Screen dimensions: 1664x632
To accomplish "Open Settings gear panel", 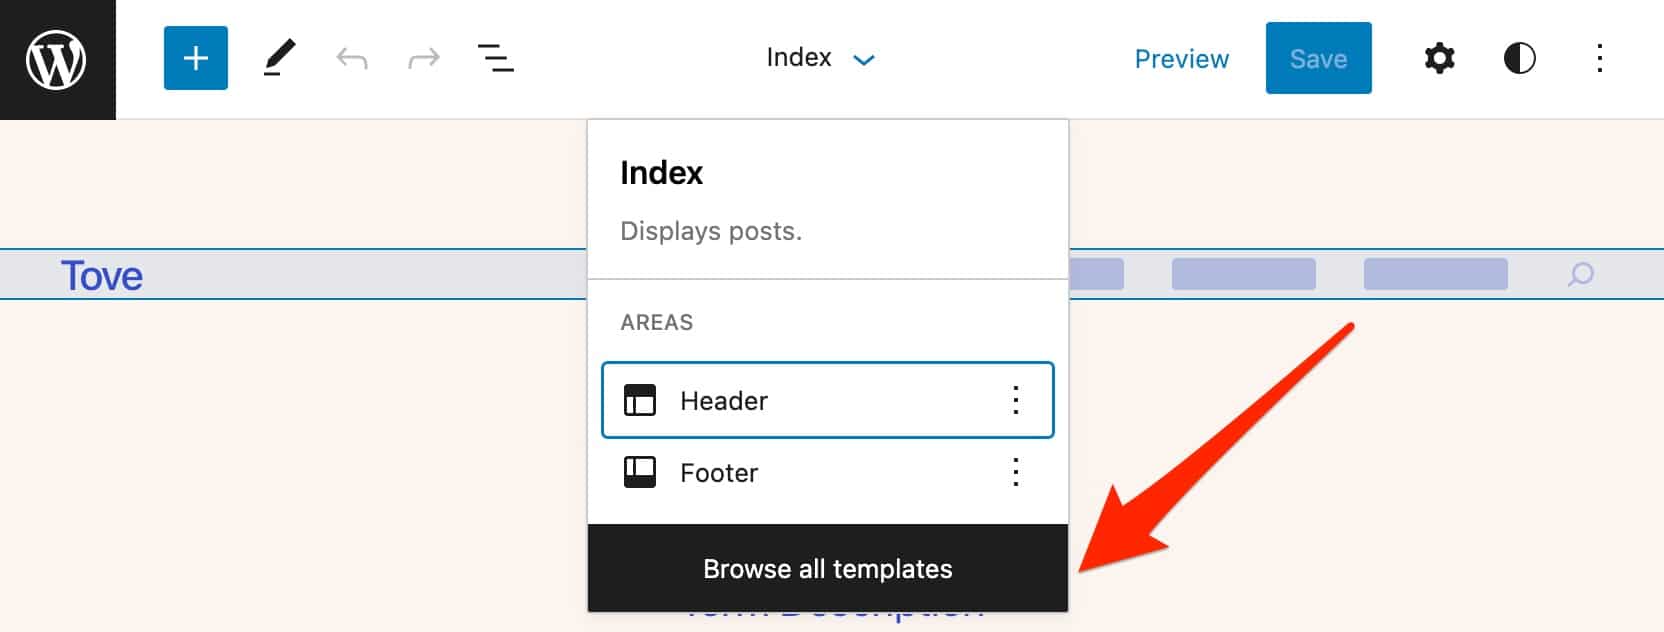I will (x=1439, y=58).
